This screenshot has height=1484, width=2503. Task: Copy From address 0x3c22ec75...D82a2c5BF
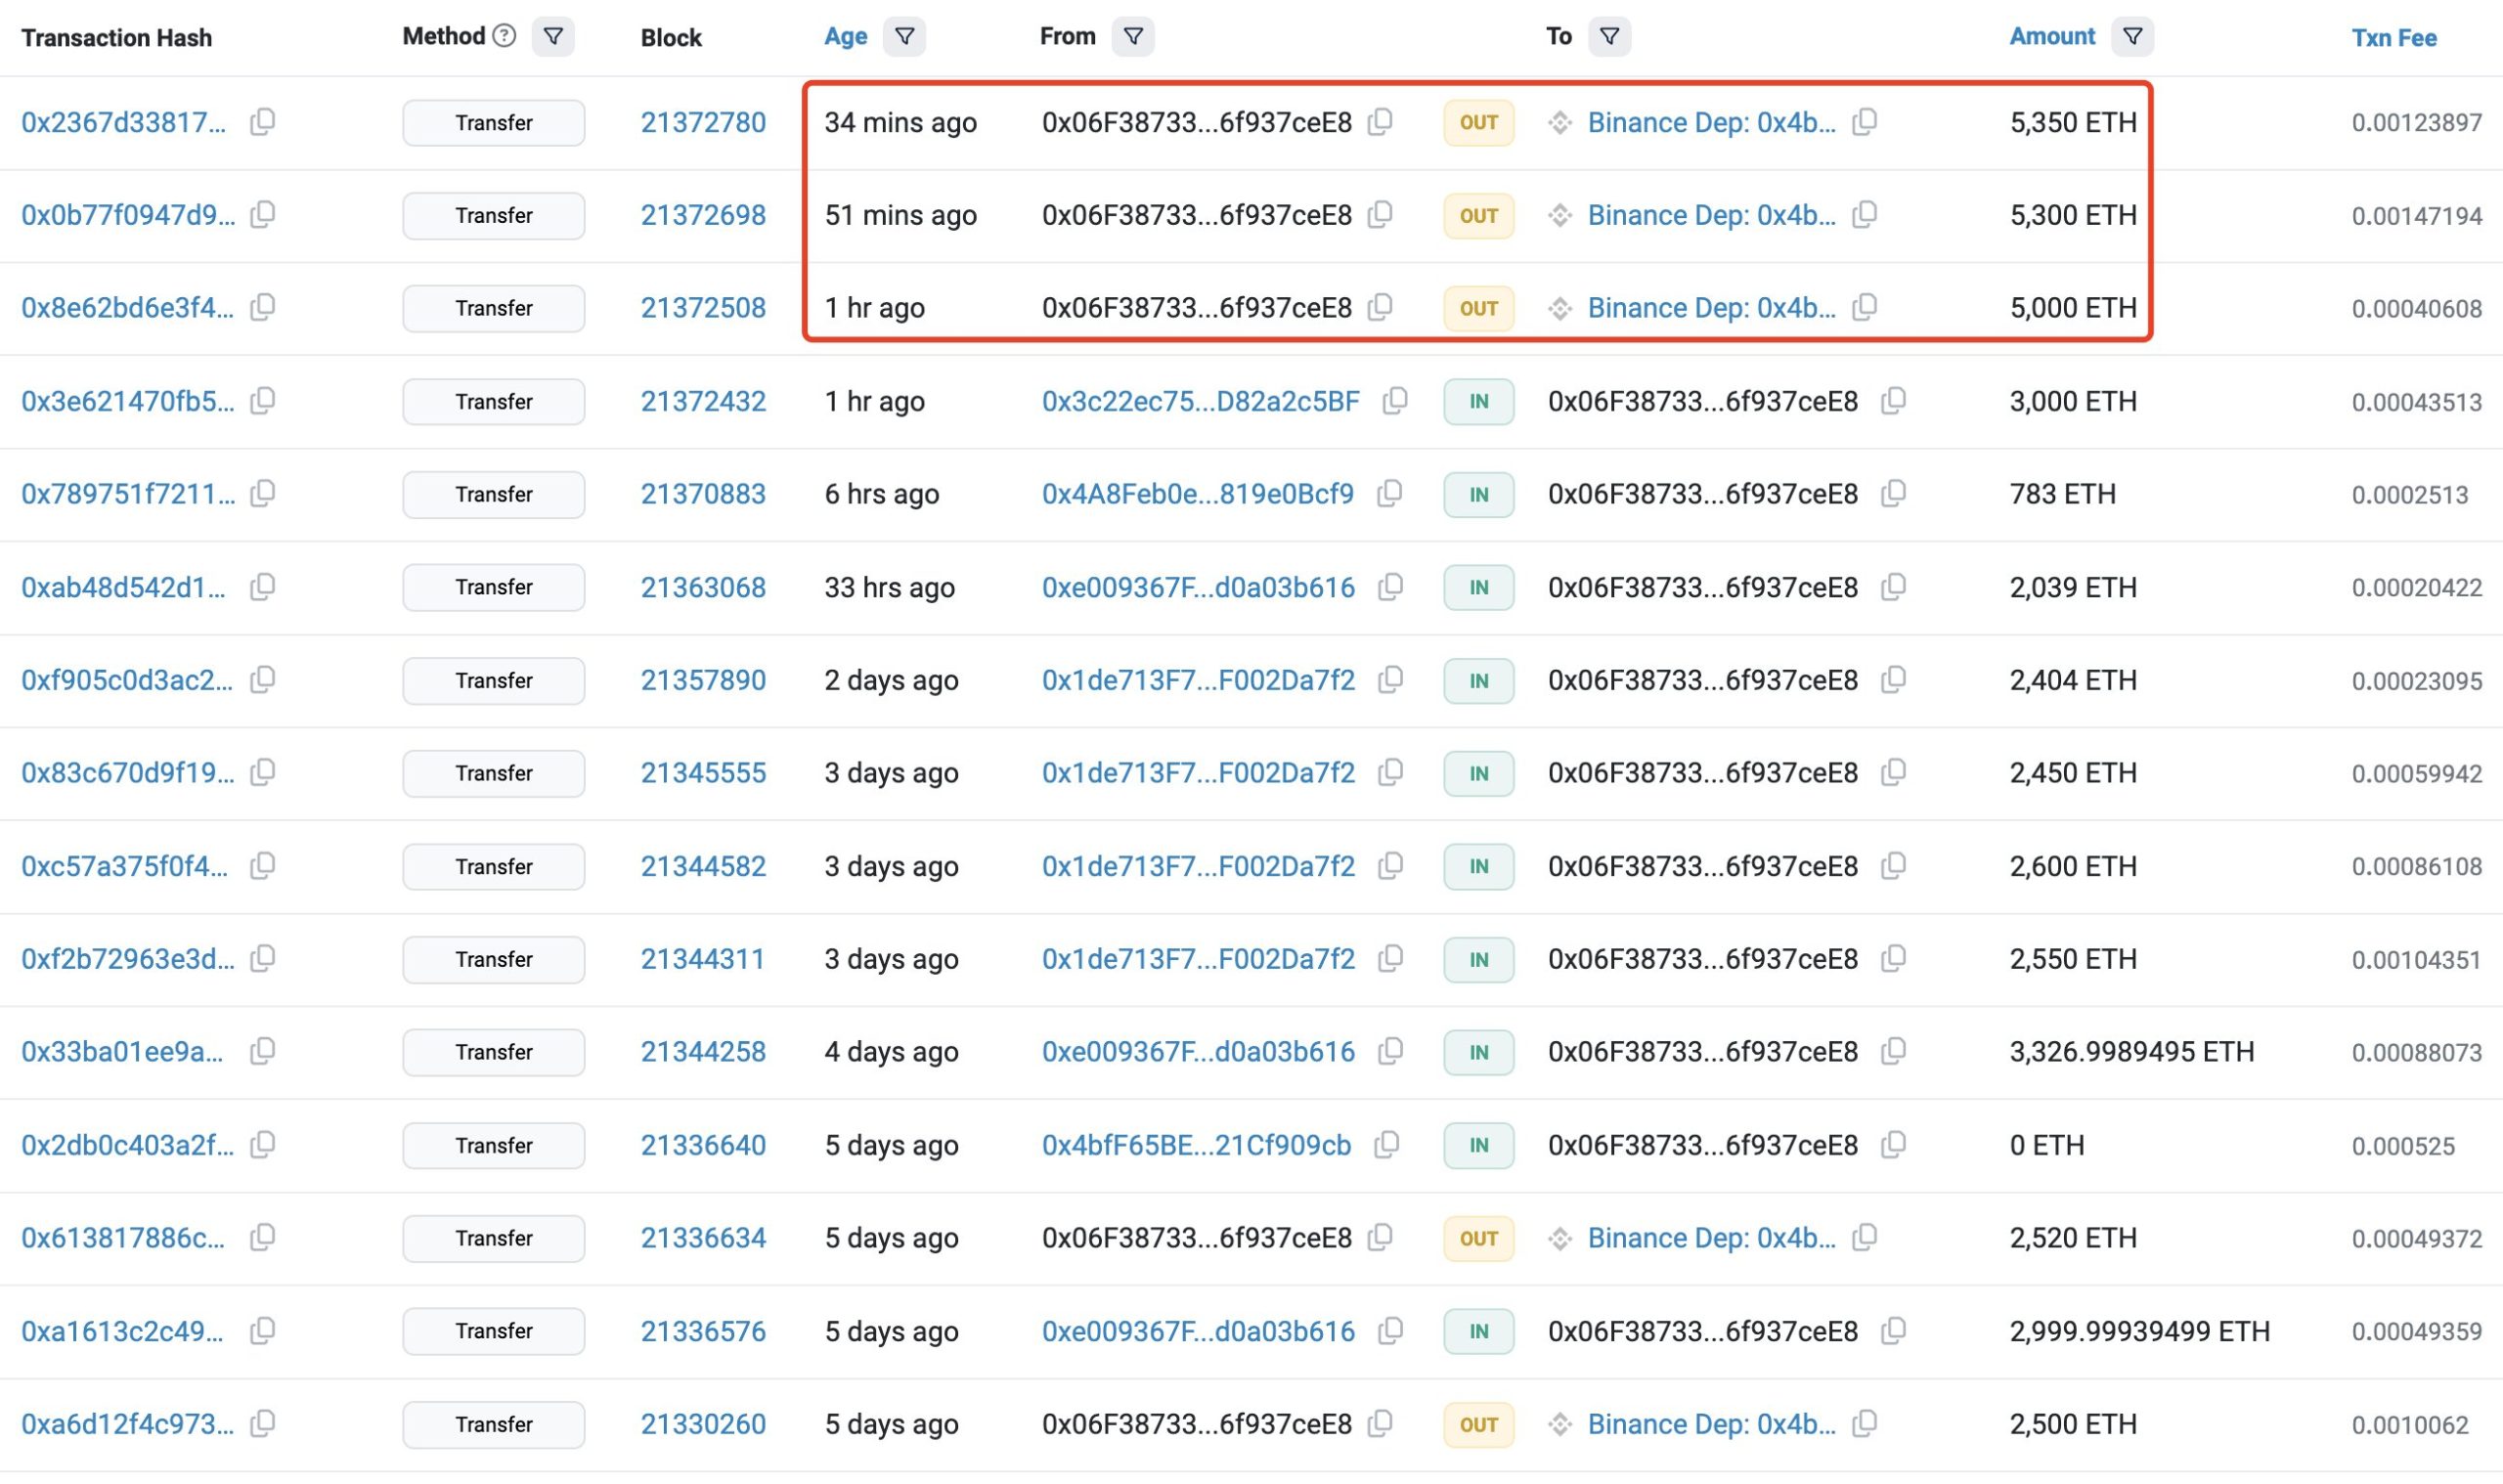point(1396,401)
